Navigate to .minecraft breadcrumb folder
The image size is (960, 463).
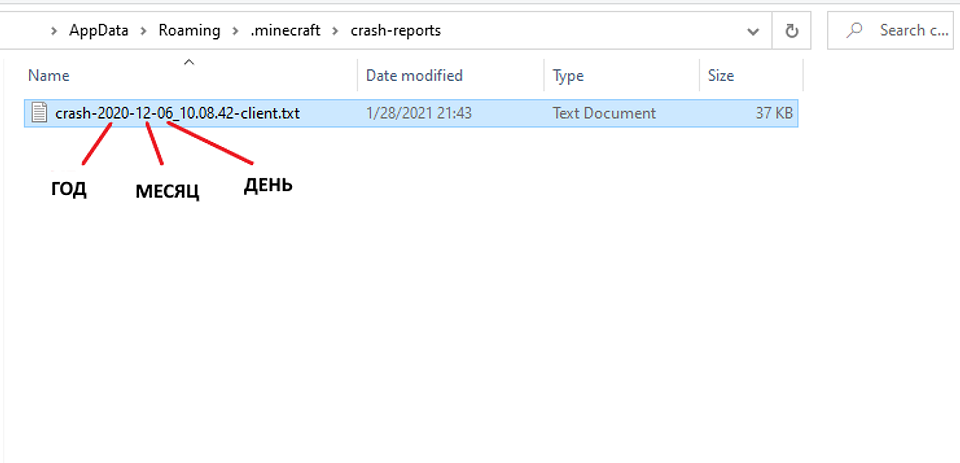click(285, 30)
